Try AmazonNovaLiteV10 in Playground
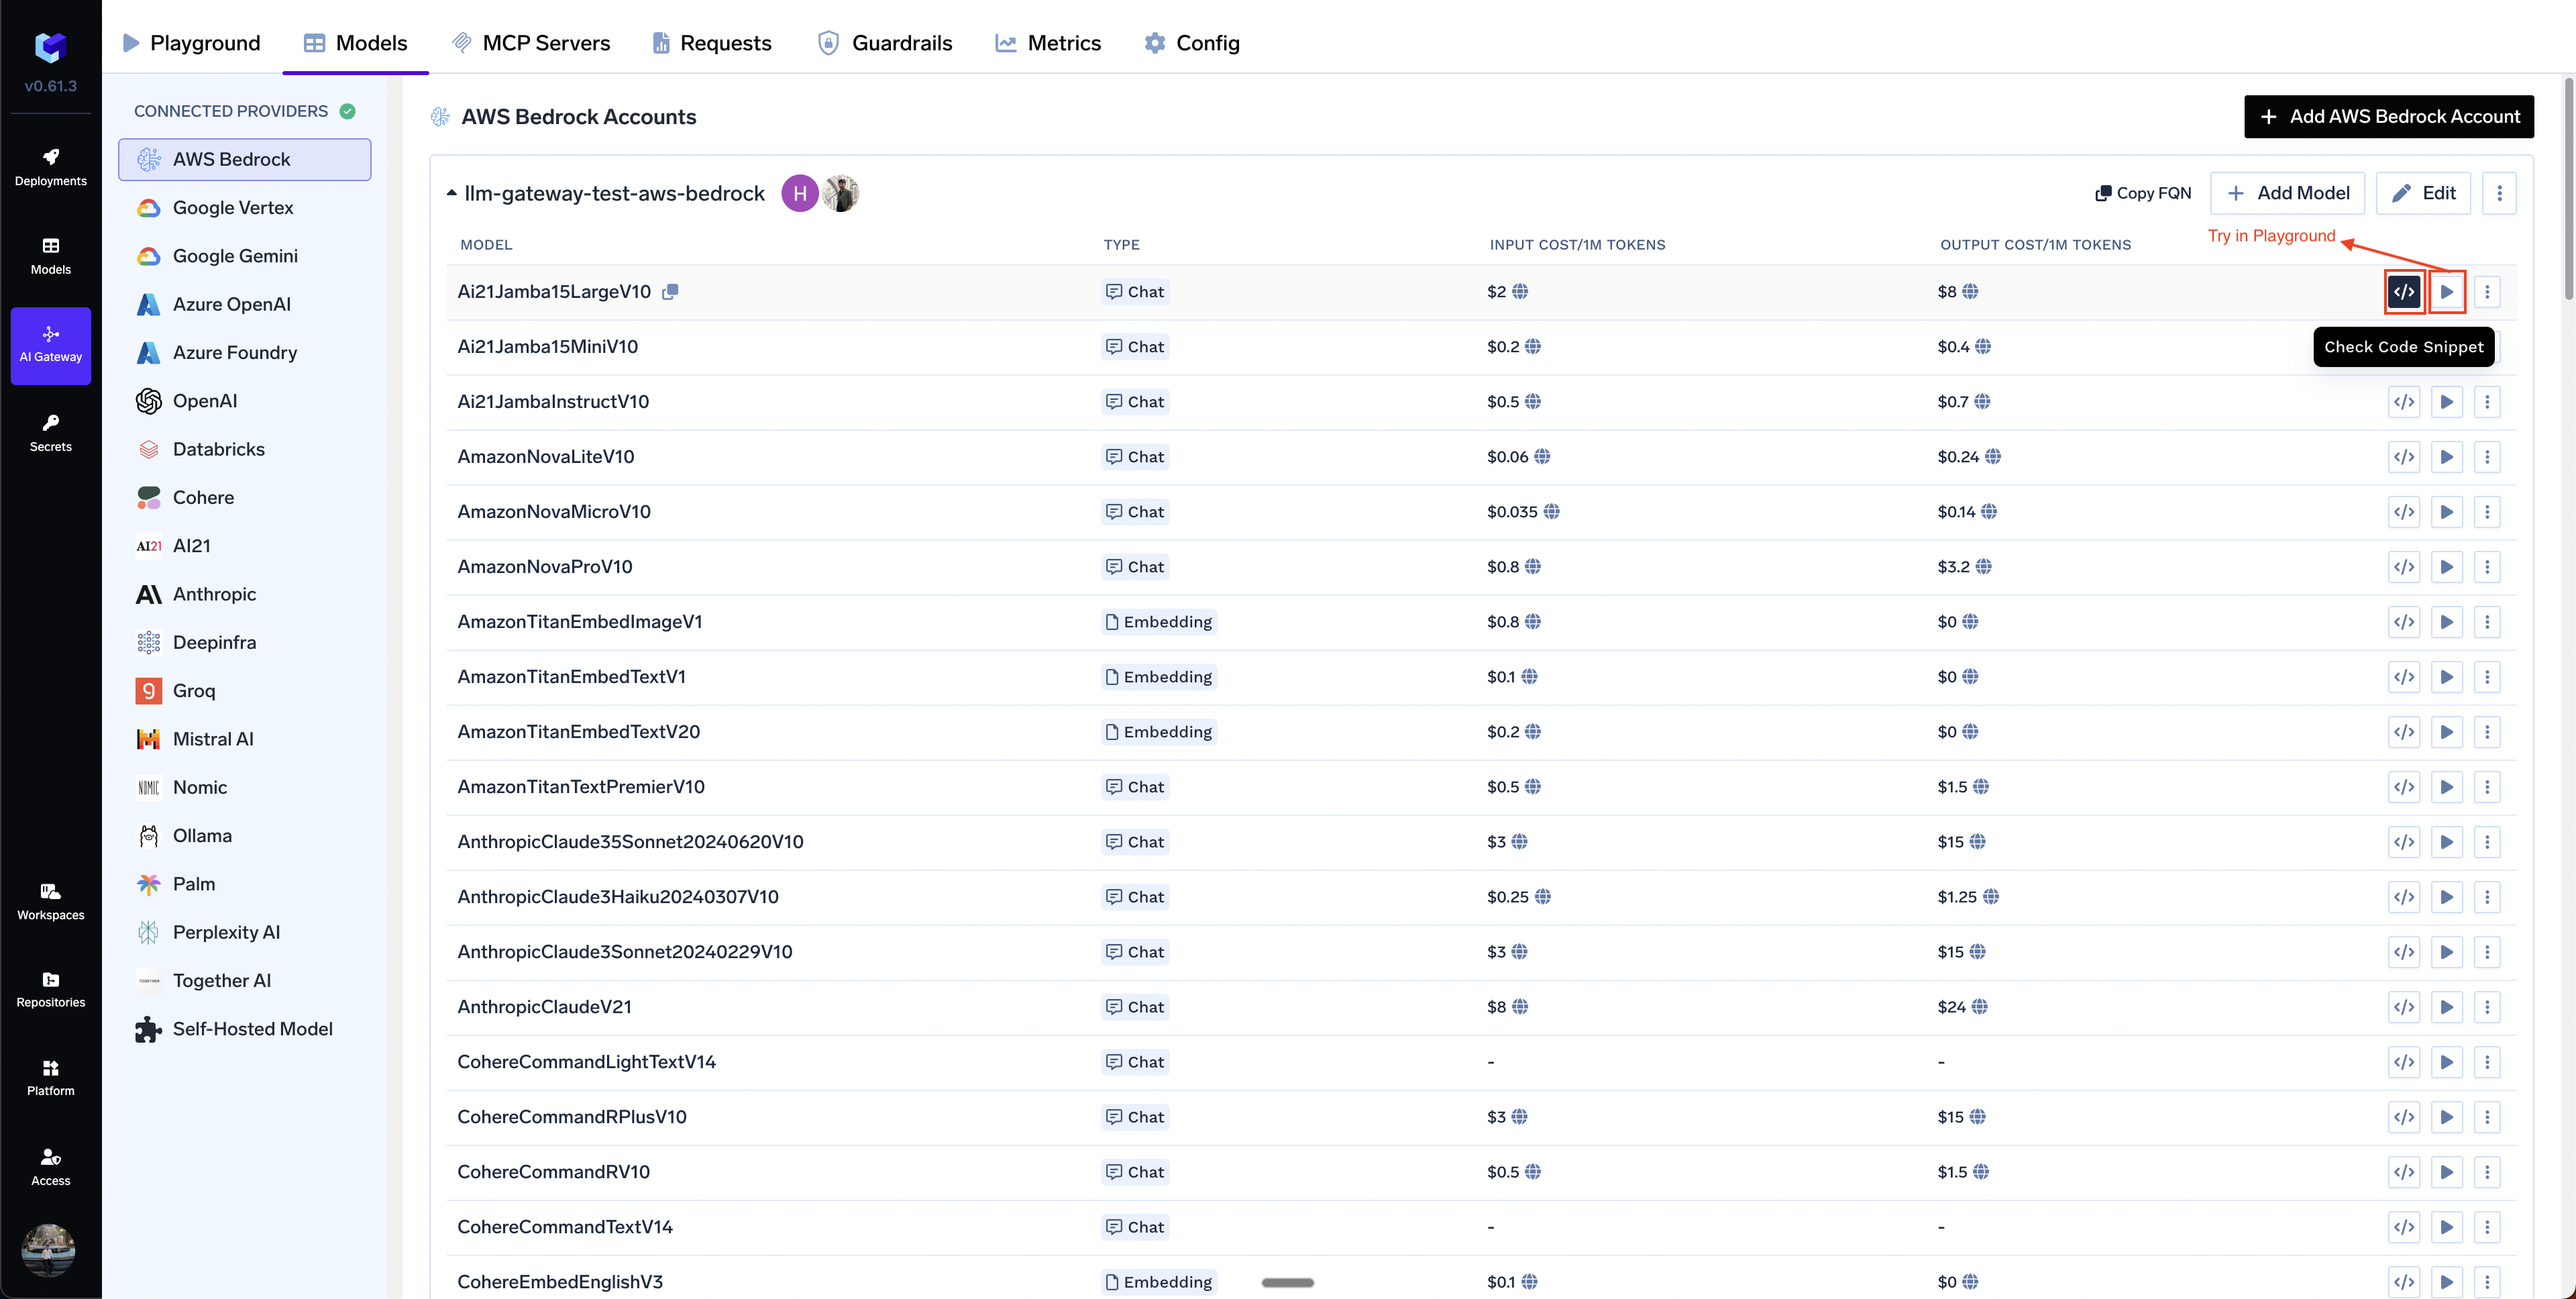2576x1299 pixels. (x=2446, y=457)
